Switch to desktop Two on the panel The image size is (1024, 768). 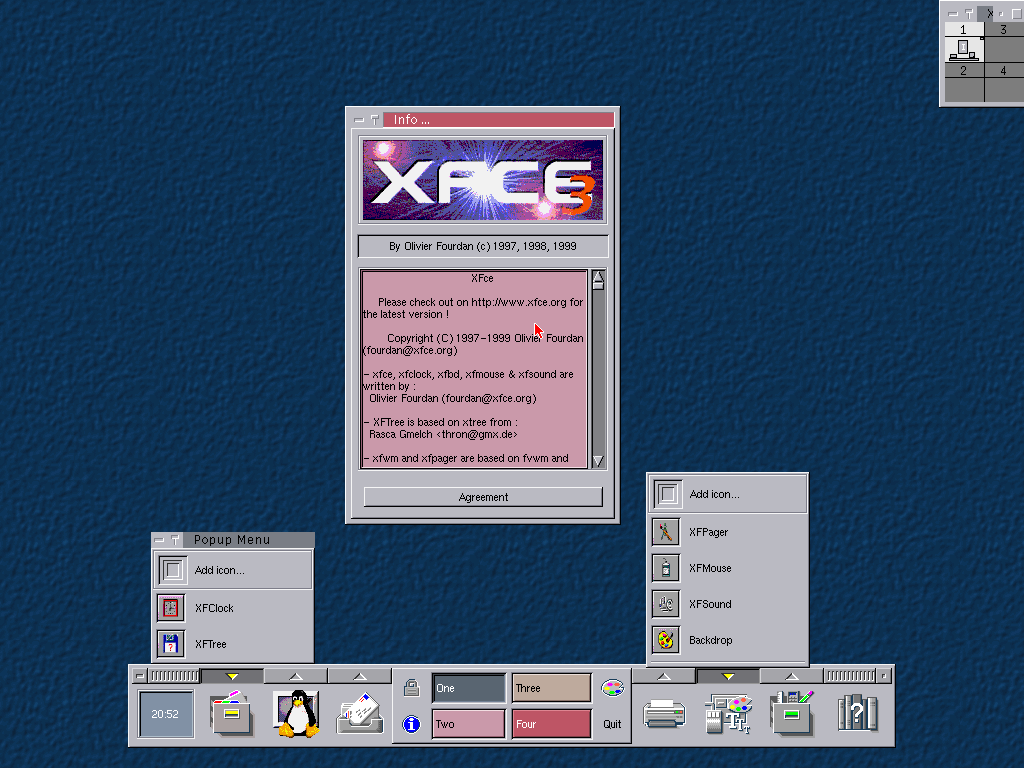(469, 724)
